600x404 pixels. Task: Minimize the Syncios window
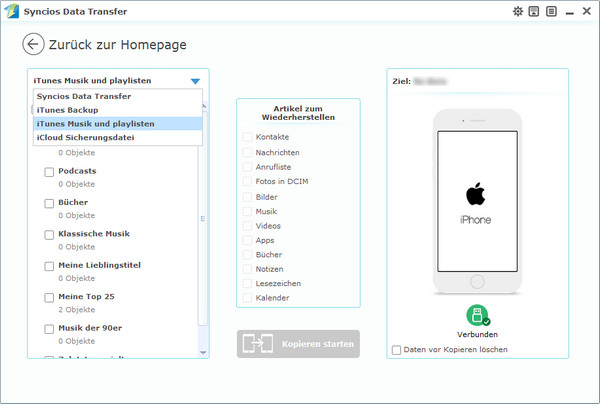tap(570, 13)
